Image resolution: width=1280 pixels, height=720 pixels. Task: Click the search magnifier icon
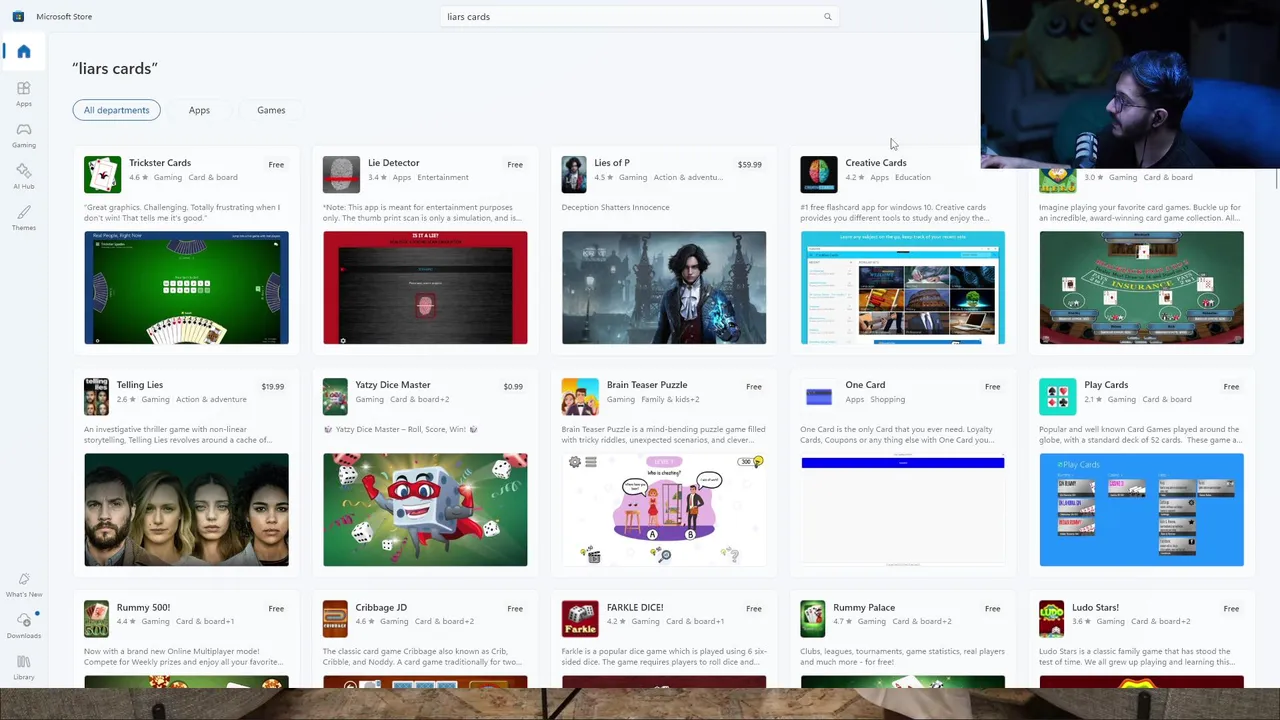[827, 17]
